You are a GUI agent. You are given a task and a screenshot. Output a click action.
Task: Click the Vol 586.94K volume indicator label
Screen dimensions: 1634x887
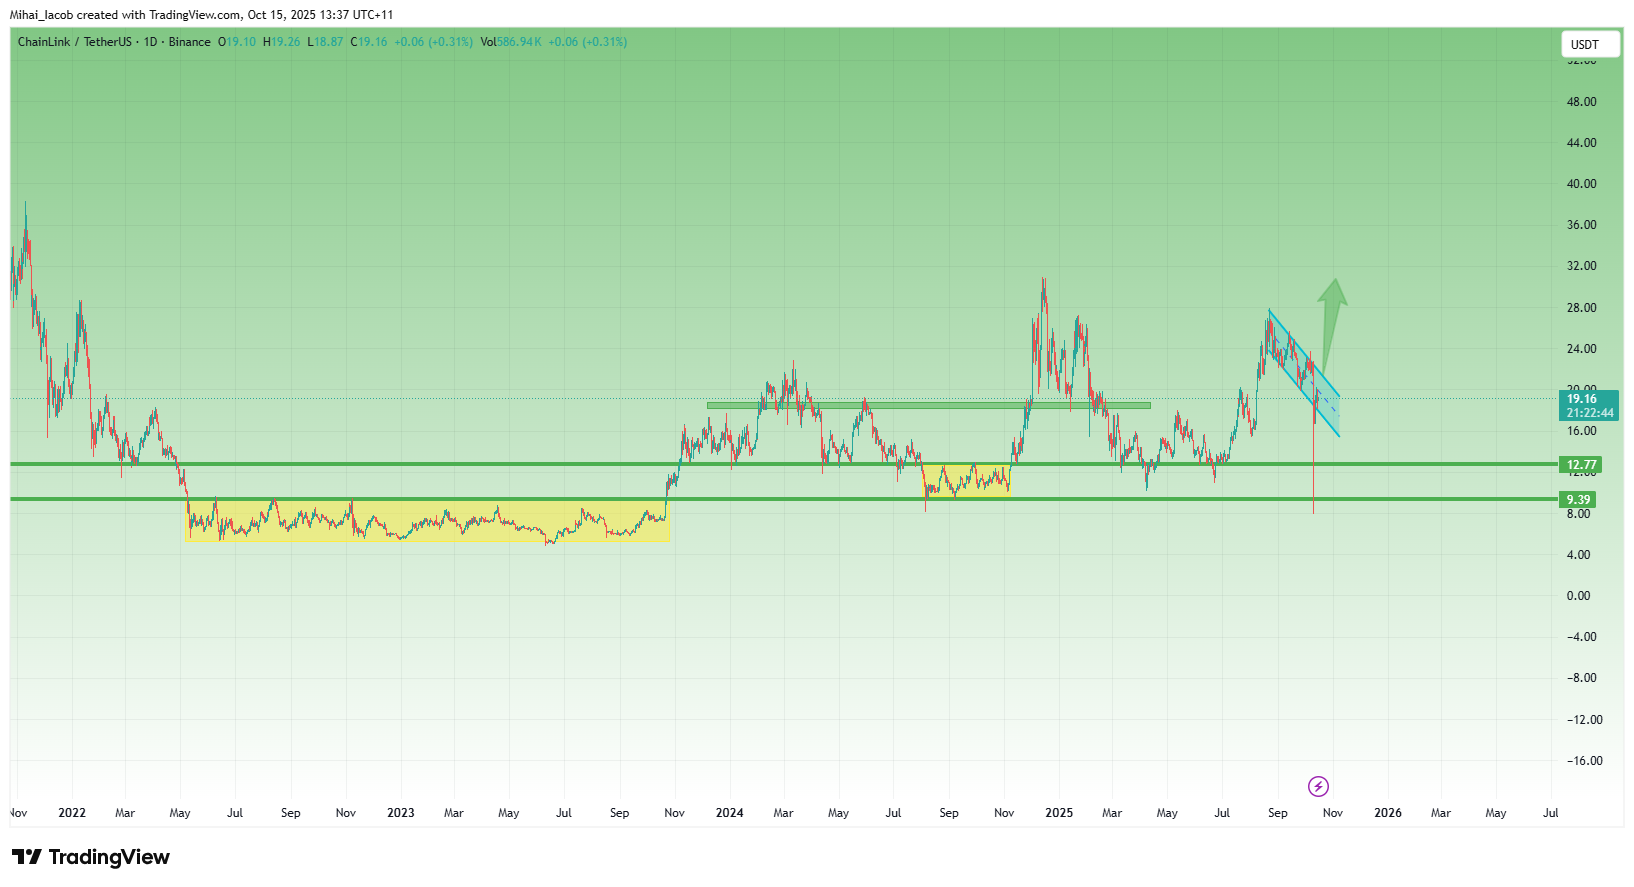point(510,42)
